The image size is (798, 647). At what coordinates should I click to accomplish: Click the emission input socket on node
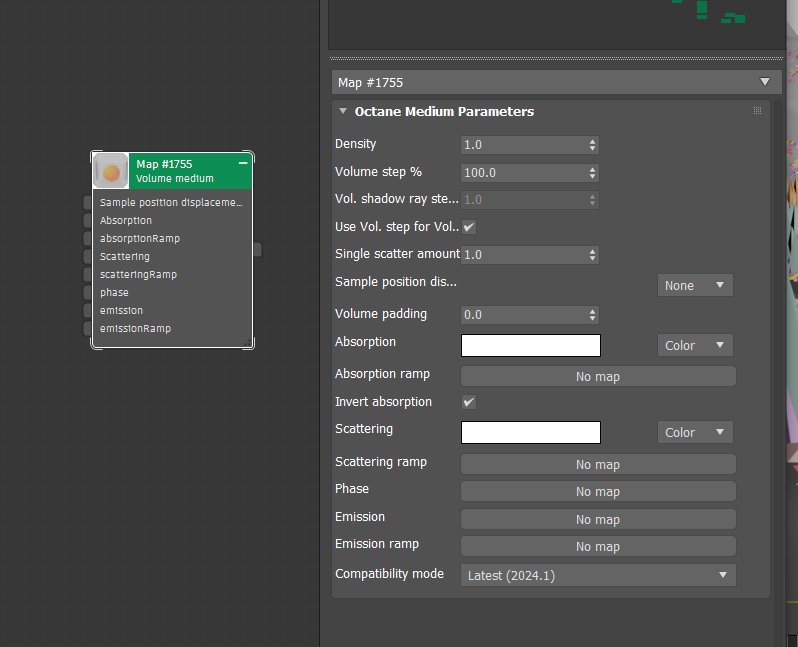(88, 311)
